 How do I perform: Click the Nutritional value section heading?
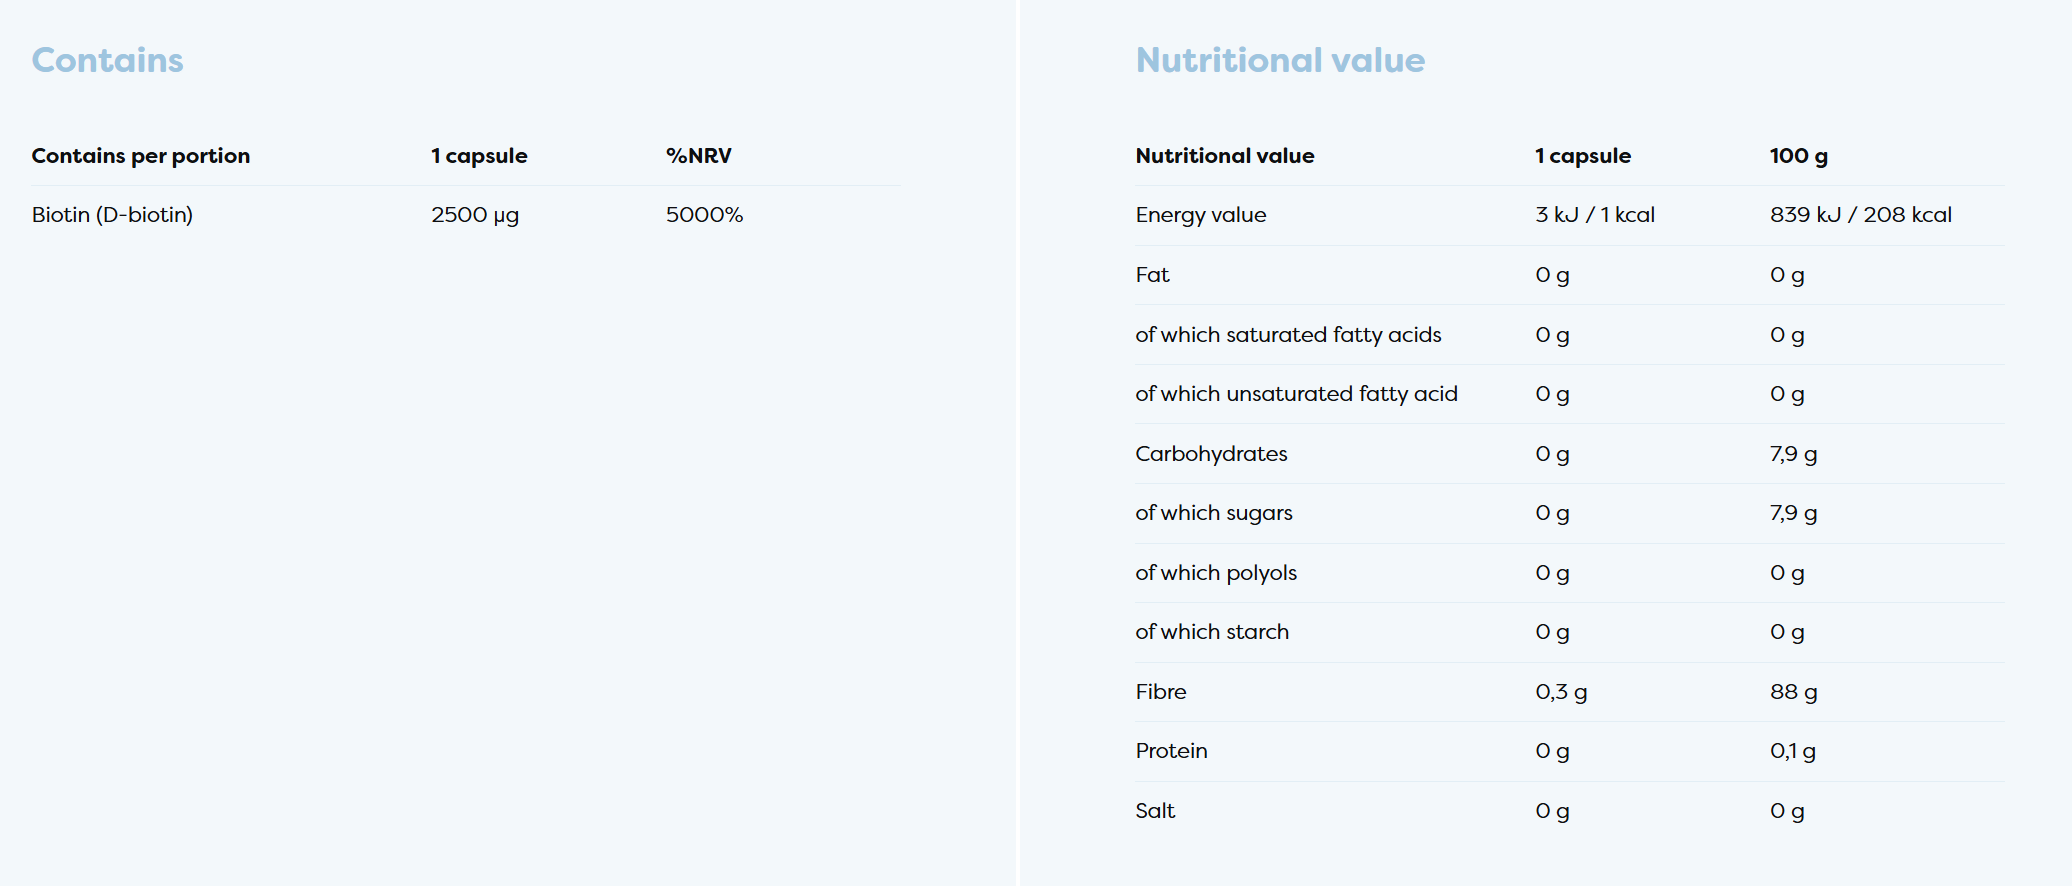1280,60
